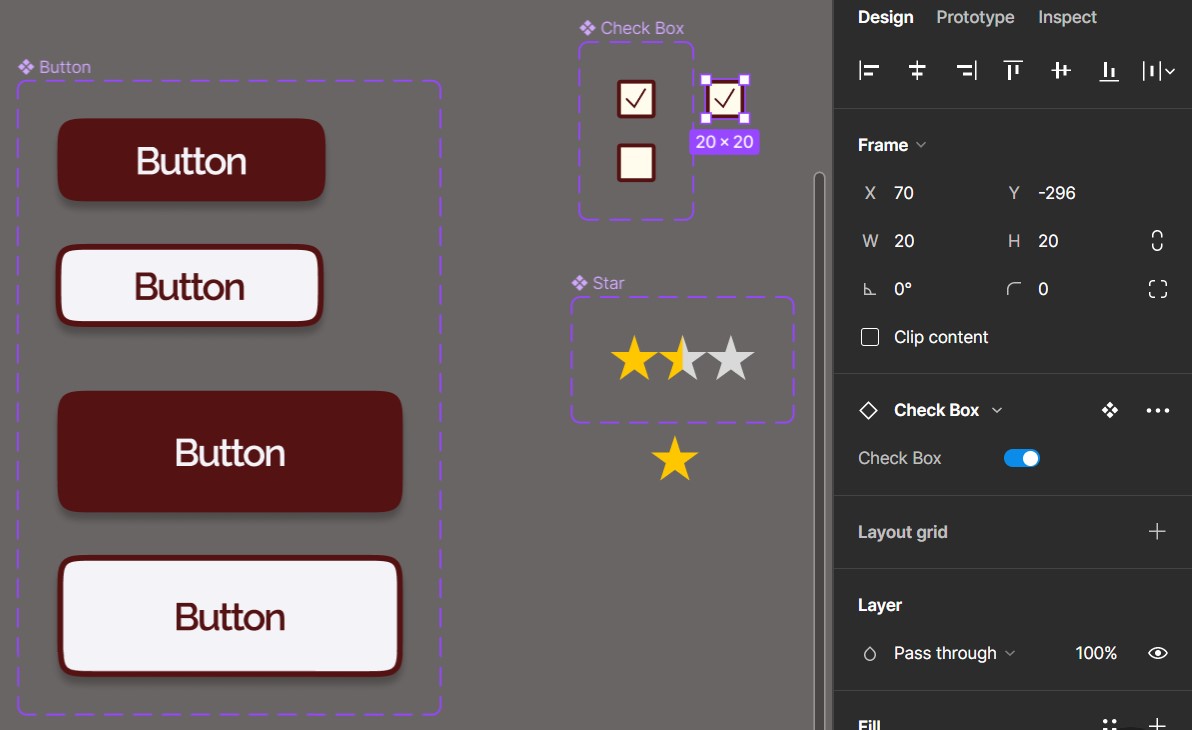Image resolution: width=1192 pixels, height=730 pixels.
Task: Switch to the Prototype tab
Action: pyautogui.click(x=975, y=17)
